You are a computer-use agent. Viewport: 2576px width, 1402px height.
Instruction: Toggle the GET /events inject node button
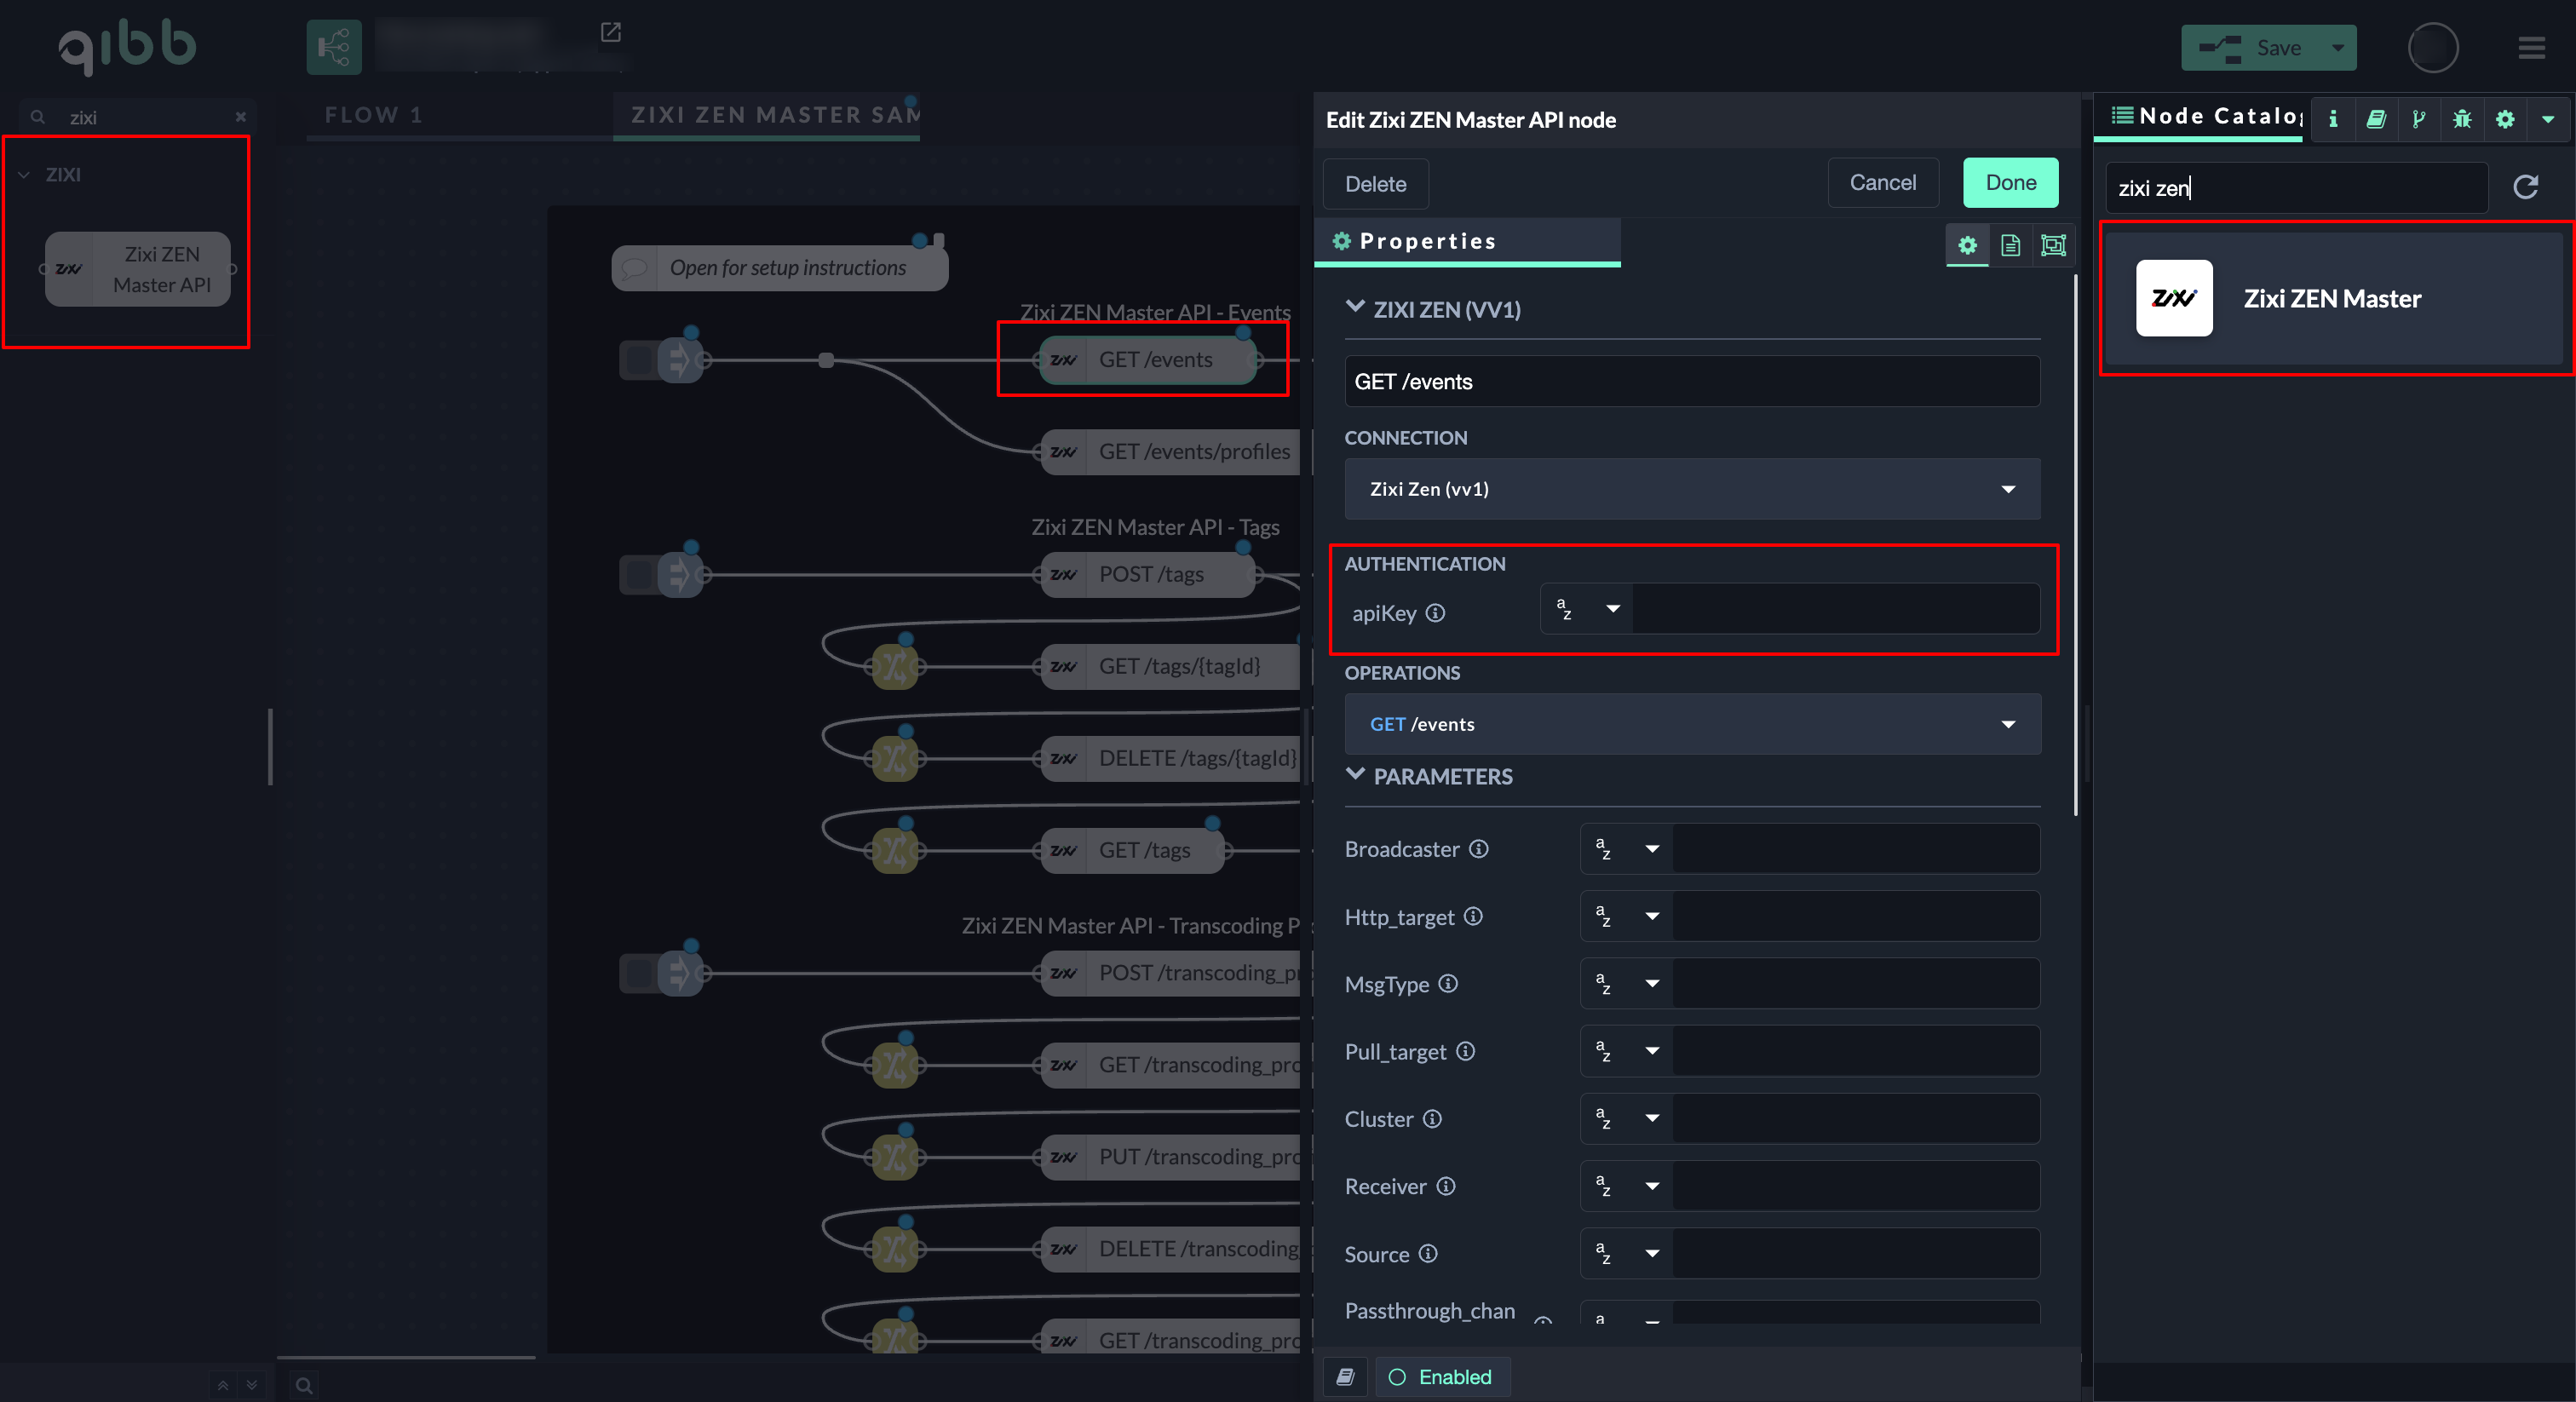click(x=638, y=360)
